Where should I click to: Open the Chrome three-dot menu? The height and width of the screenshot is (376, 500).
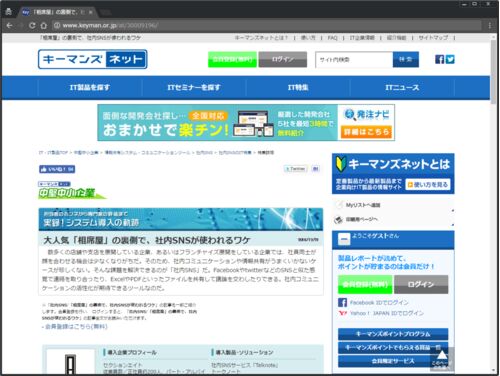490,25
